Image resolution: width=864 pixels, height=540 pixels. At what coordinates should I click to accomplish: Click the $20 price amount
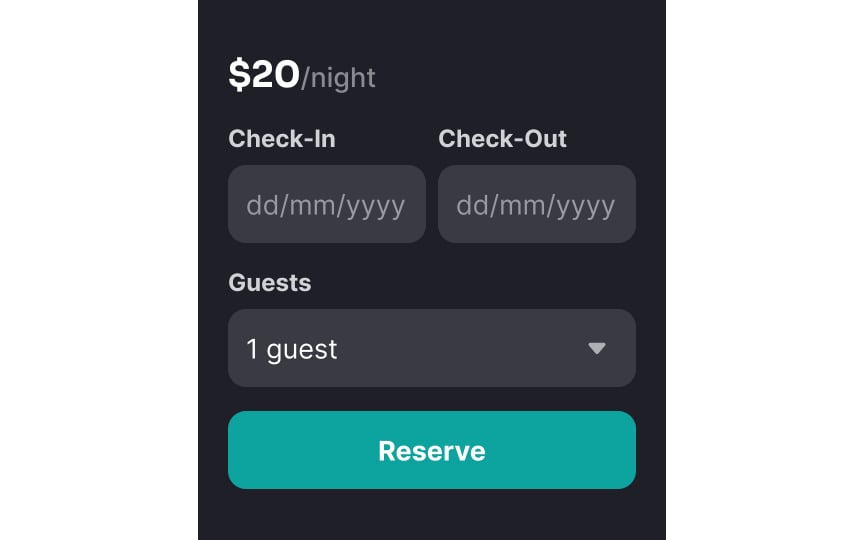(264, 74)
